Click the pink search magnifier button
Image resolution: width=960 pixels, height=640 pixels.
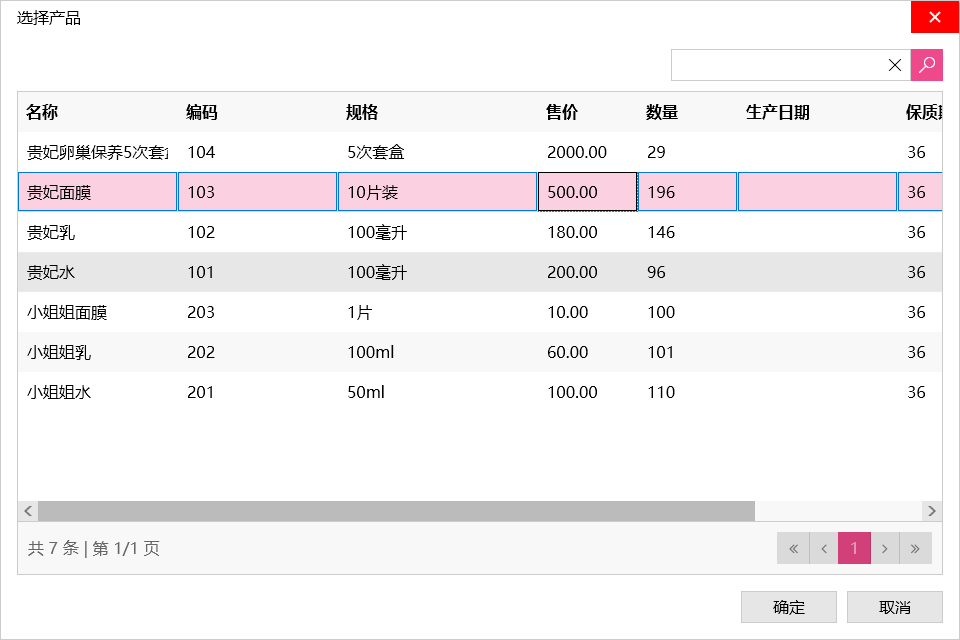[x=927, y=65]
